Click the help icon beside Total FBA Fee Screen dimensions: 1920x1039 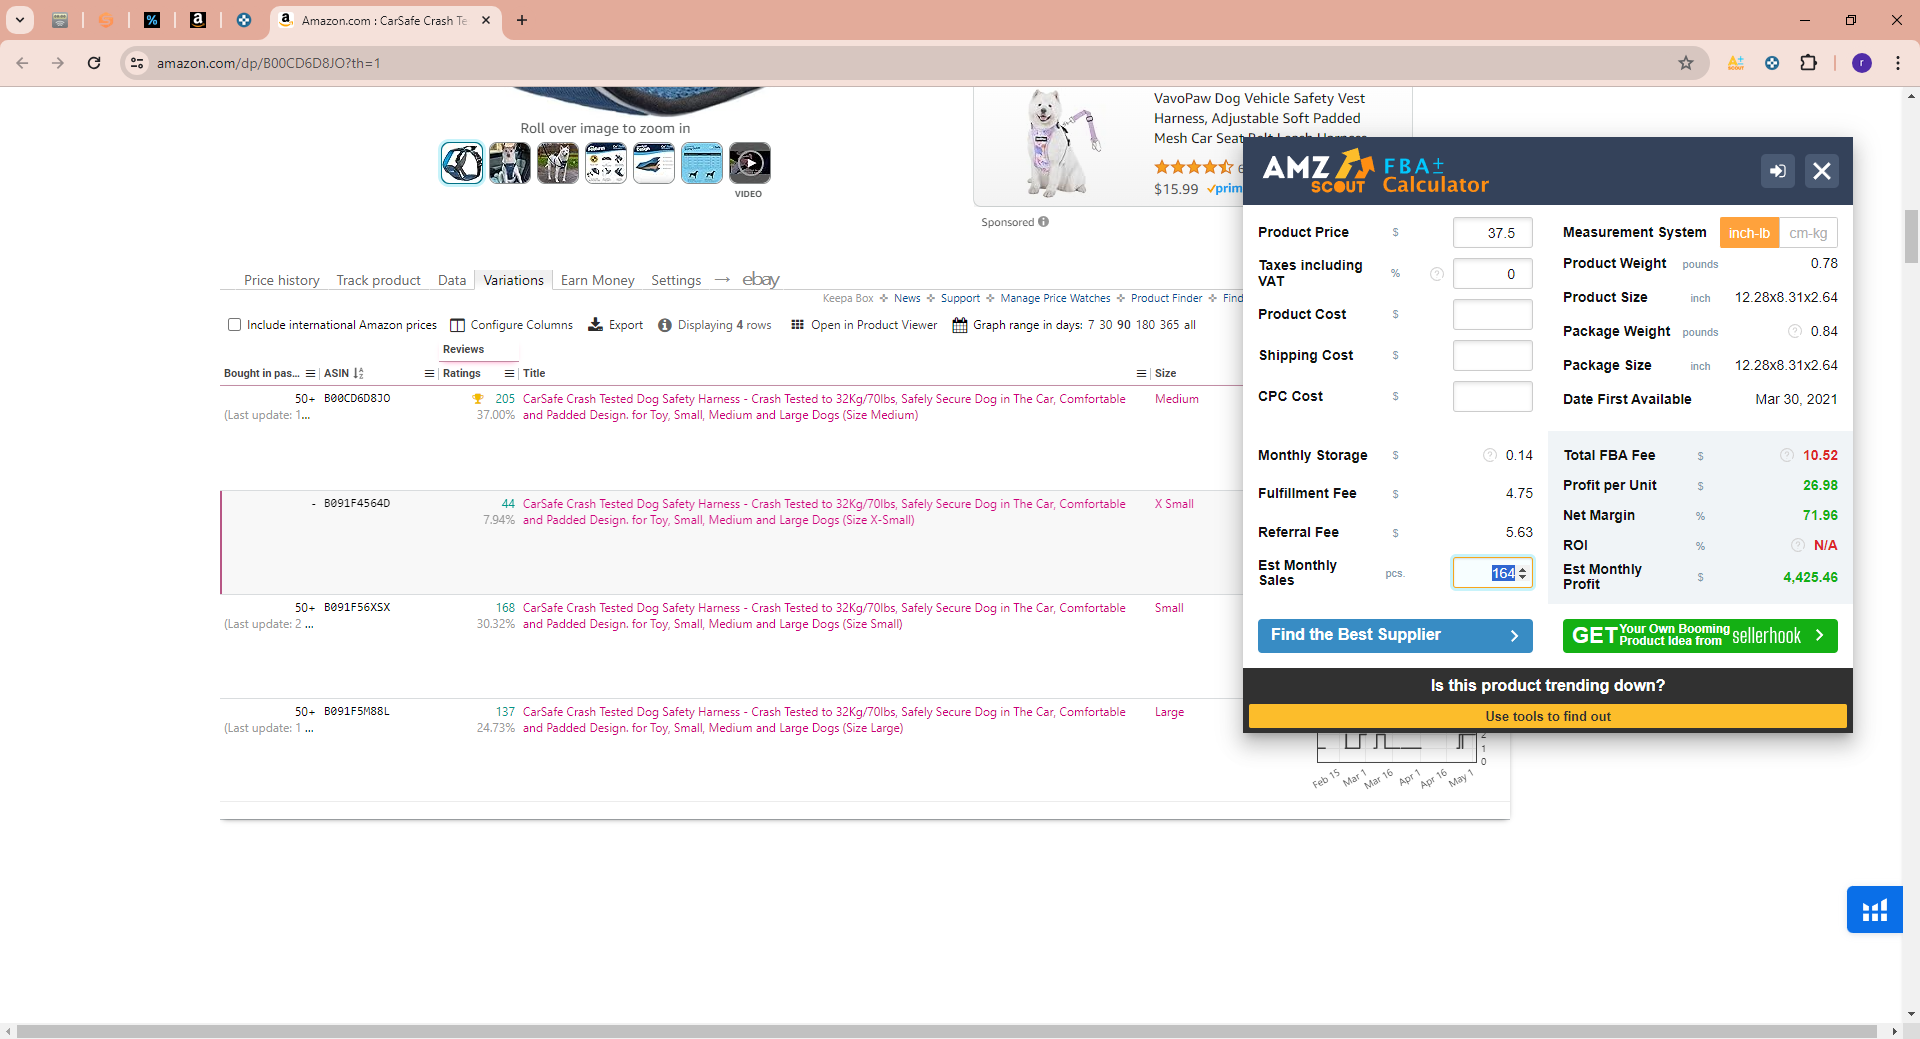[x=1787, y=455]
